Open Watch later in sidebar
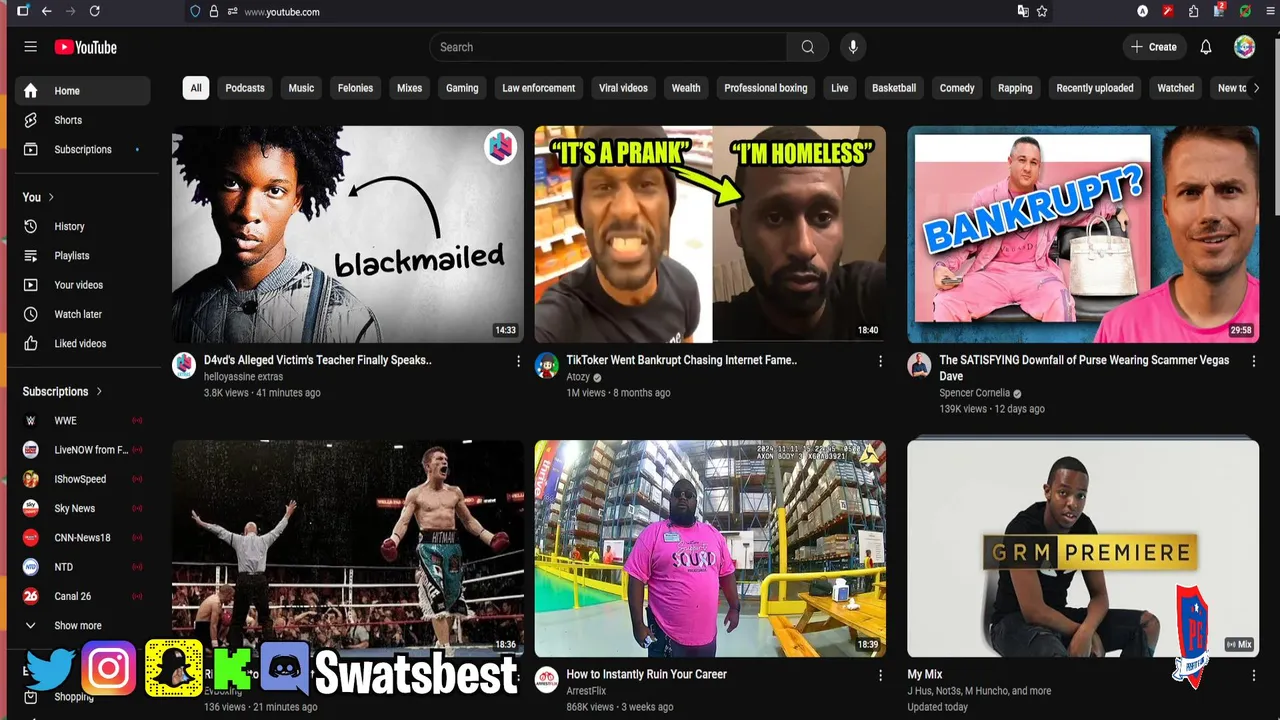1280x720 pixels. coord(82,314)
